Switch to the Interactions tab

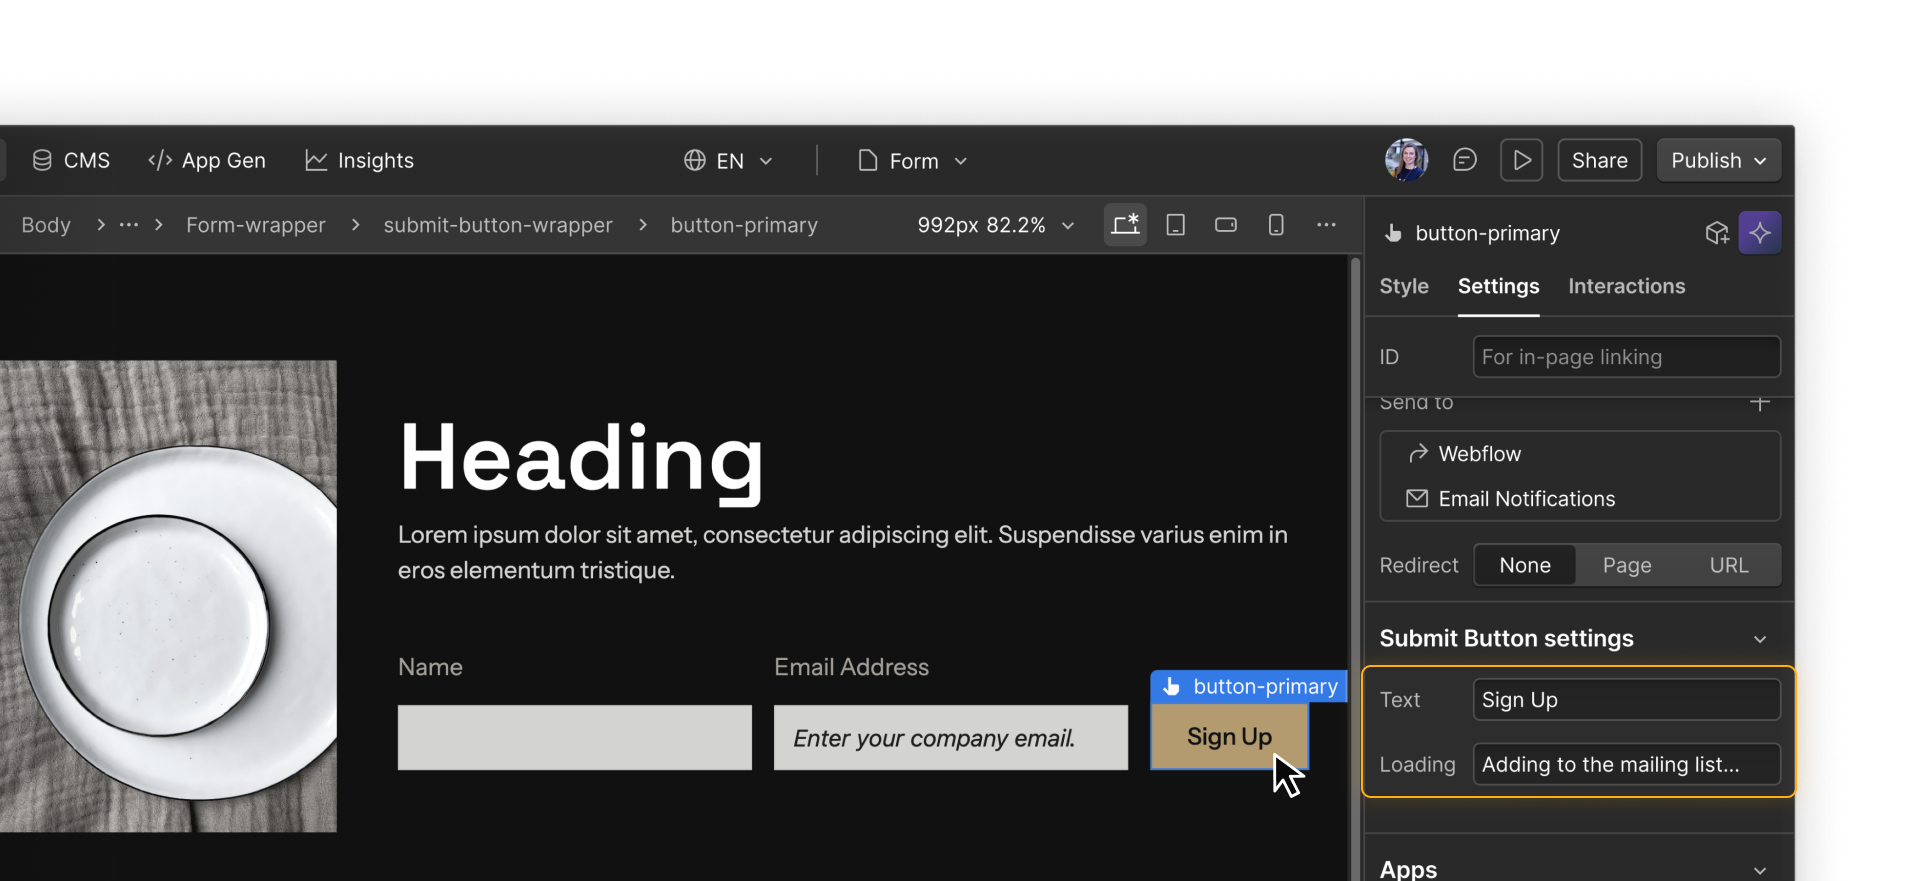coord(1626,286)
